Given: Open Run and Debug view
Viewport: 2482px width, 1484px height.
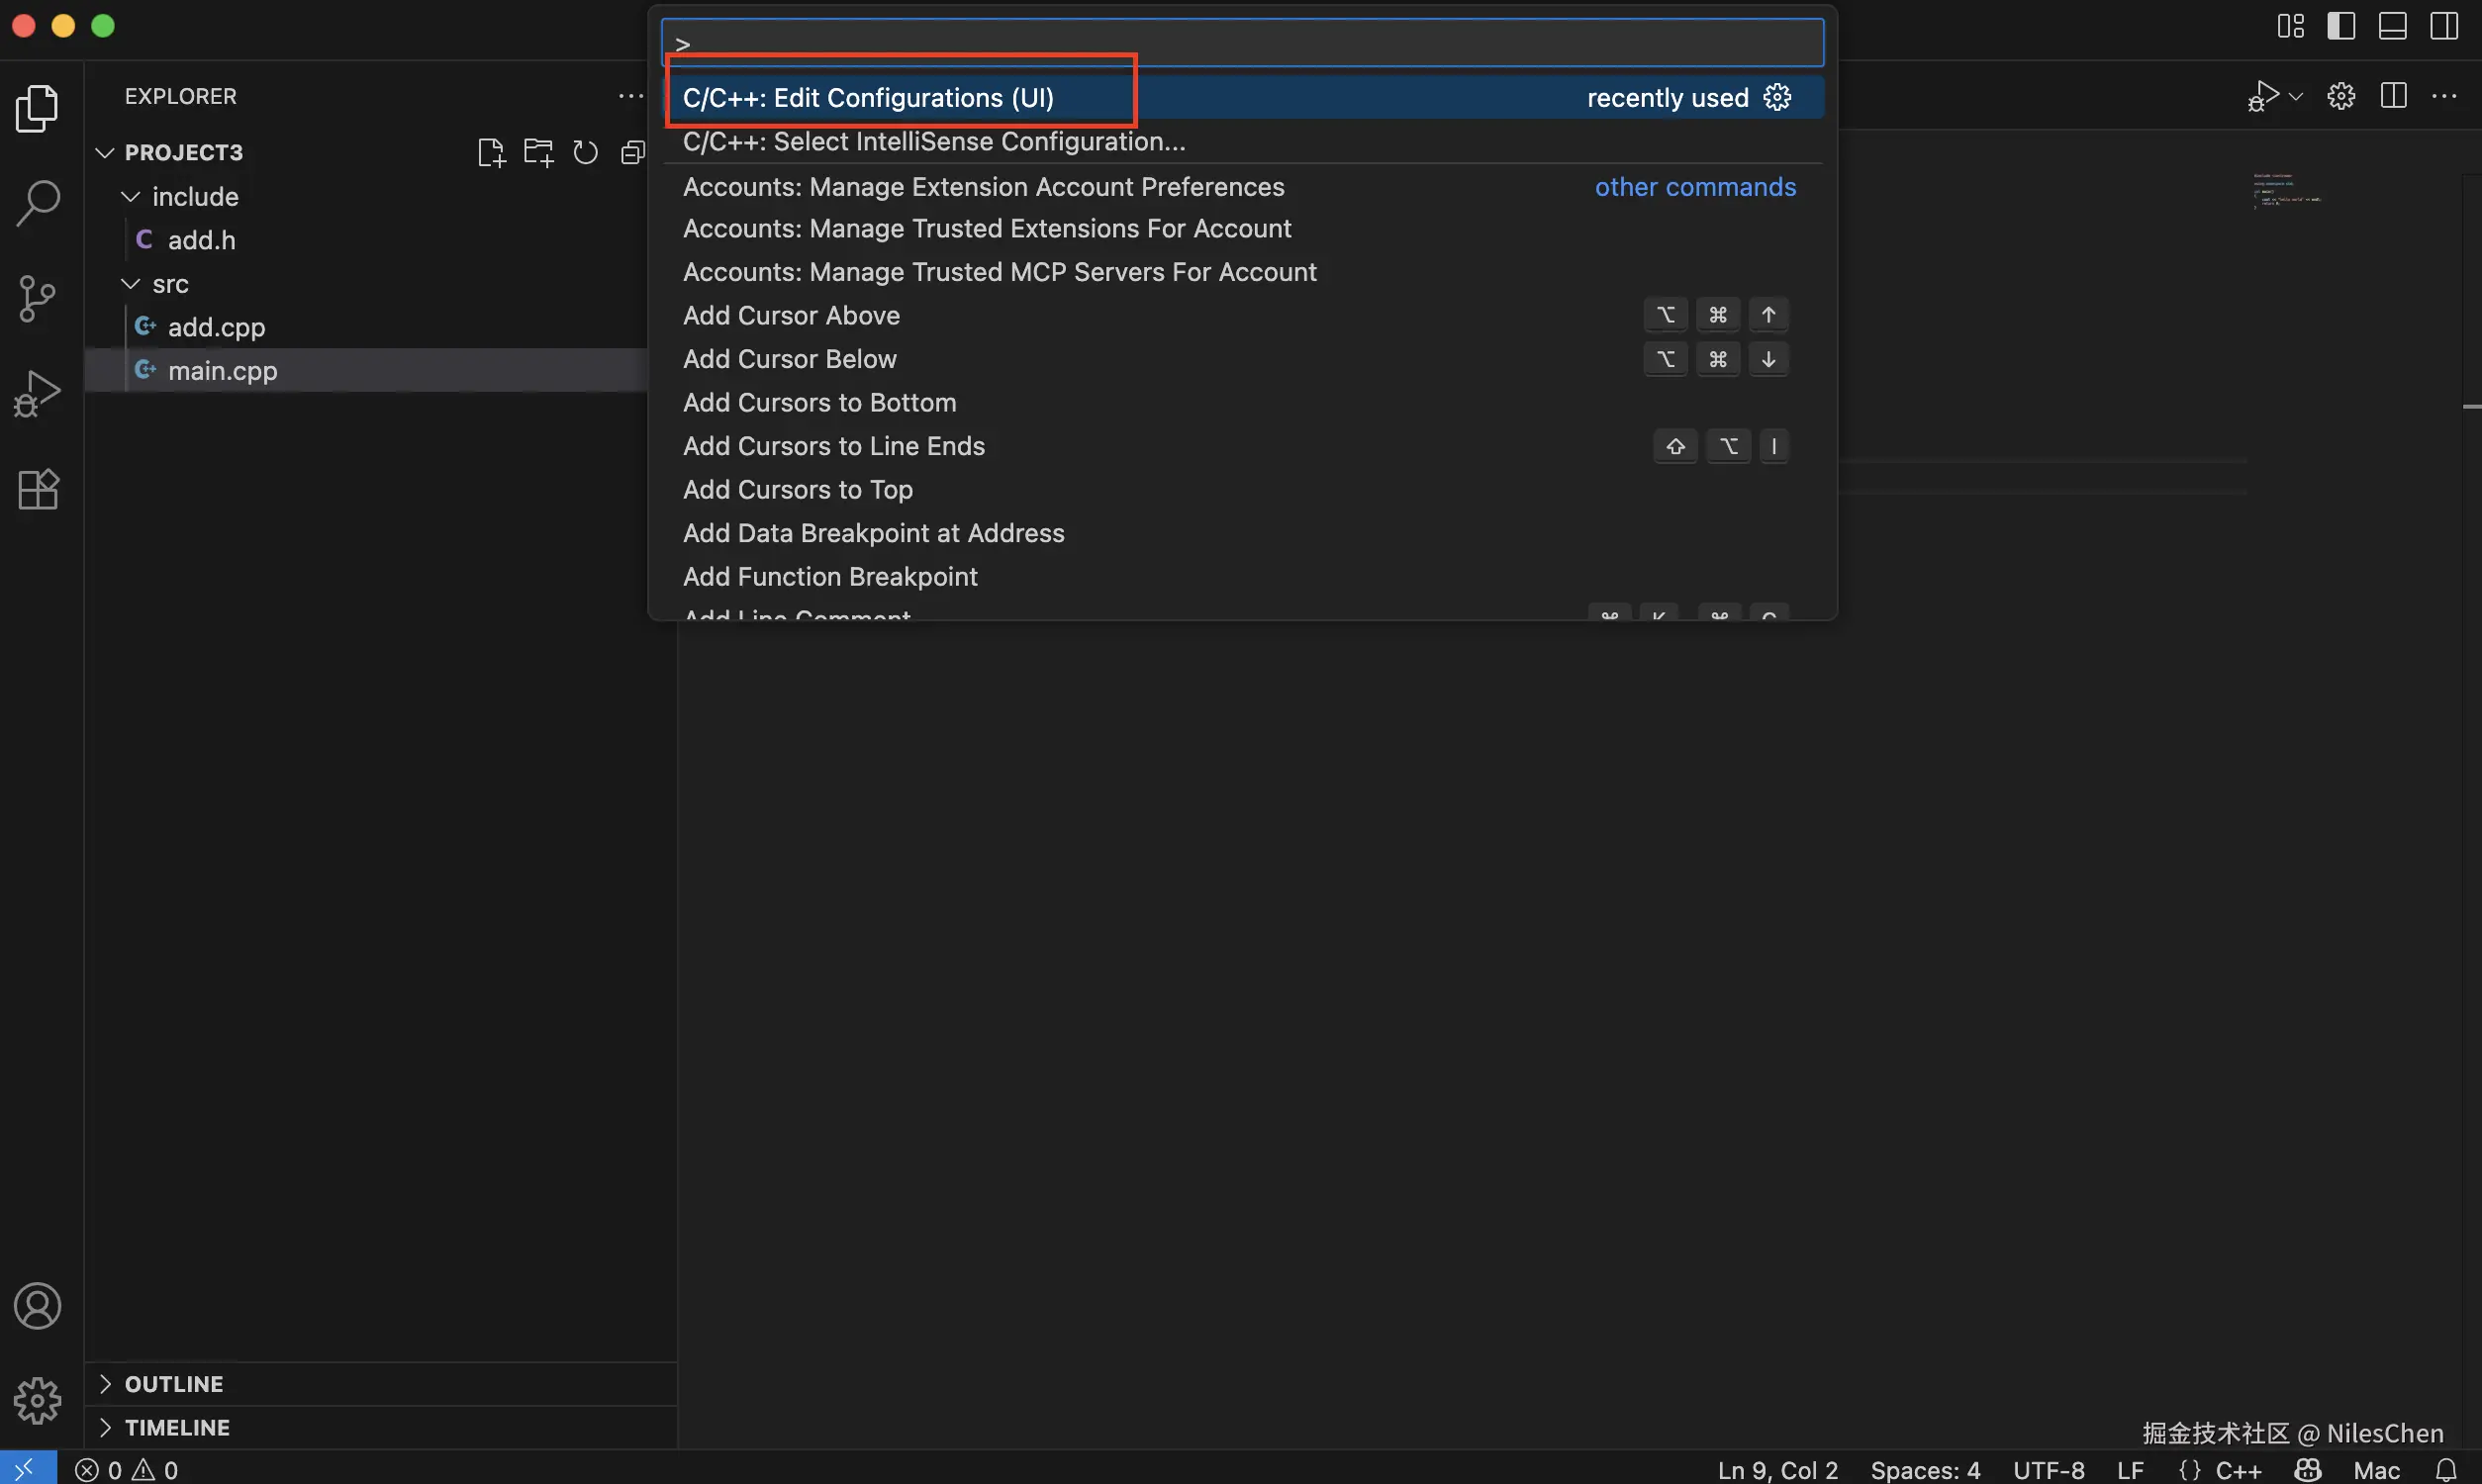Looking at the screenshot, I should 38,393.
